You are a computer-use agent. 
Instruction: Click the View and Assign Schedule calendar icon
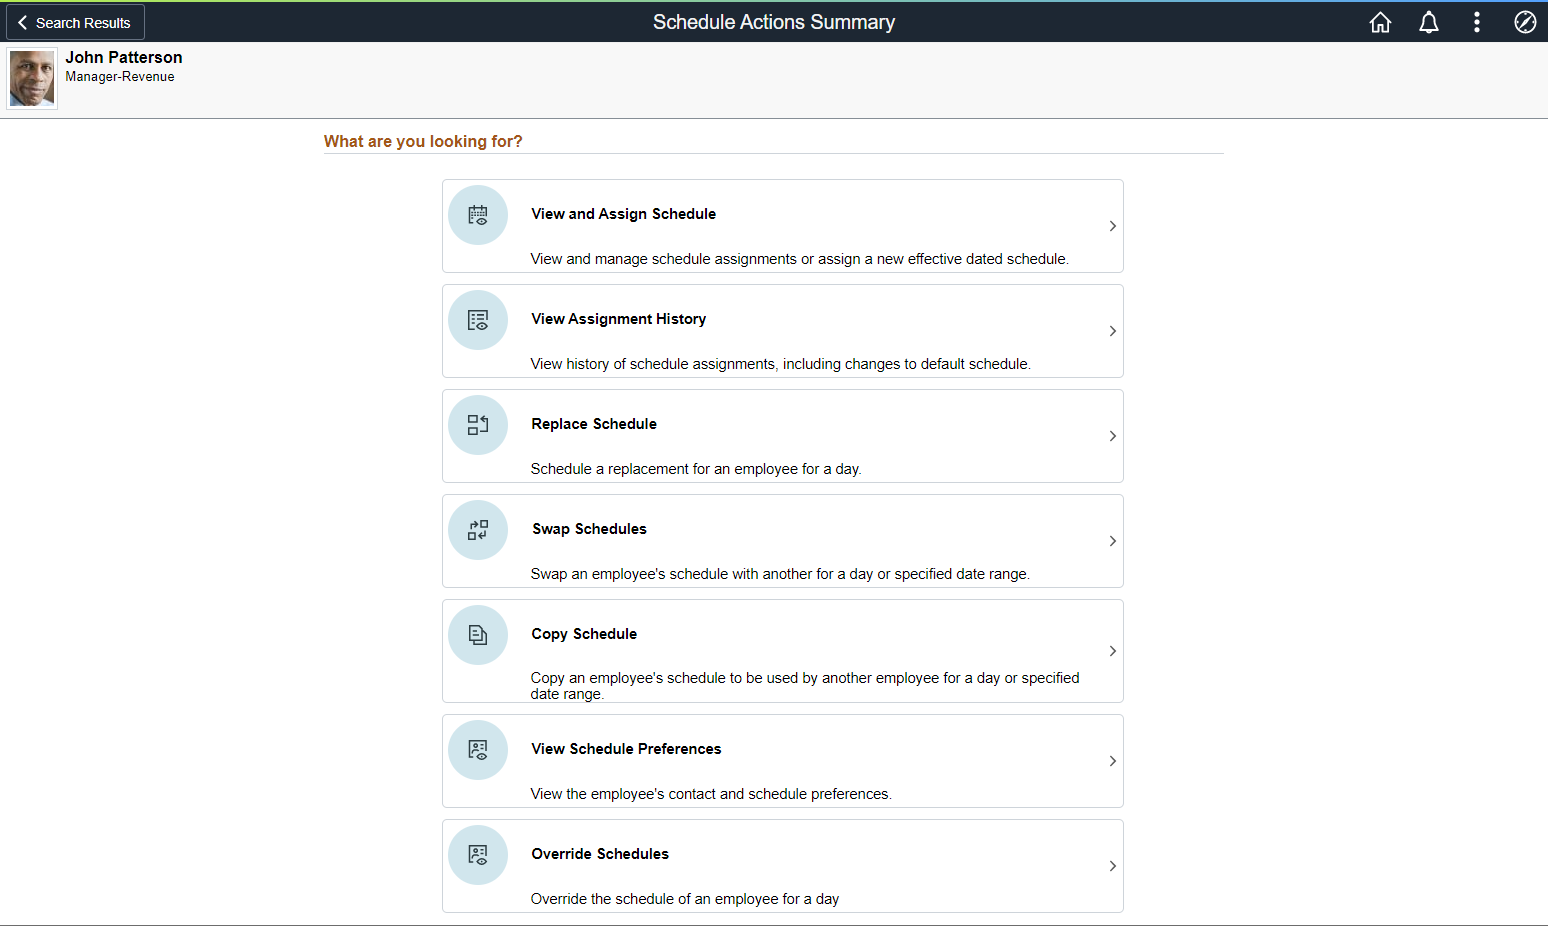pos(478,215)
